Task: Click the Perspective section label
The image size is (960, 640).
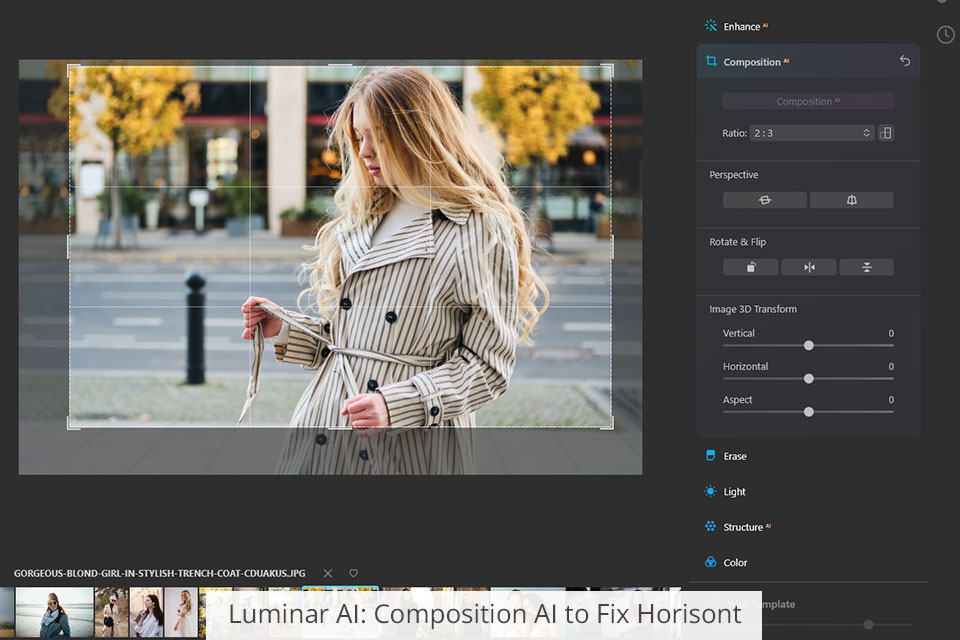Action: [733, 175]
